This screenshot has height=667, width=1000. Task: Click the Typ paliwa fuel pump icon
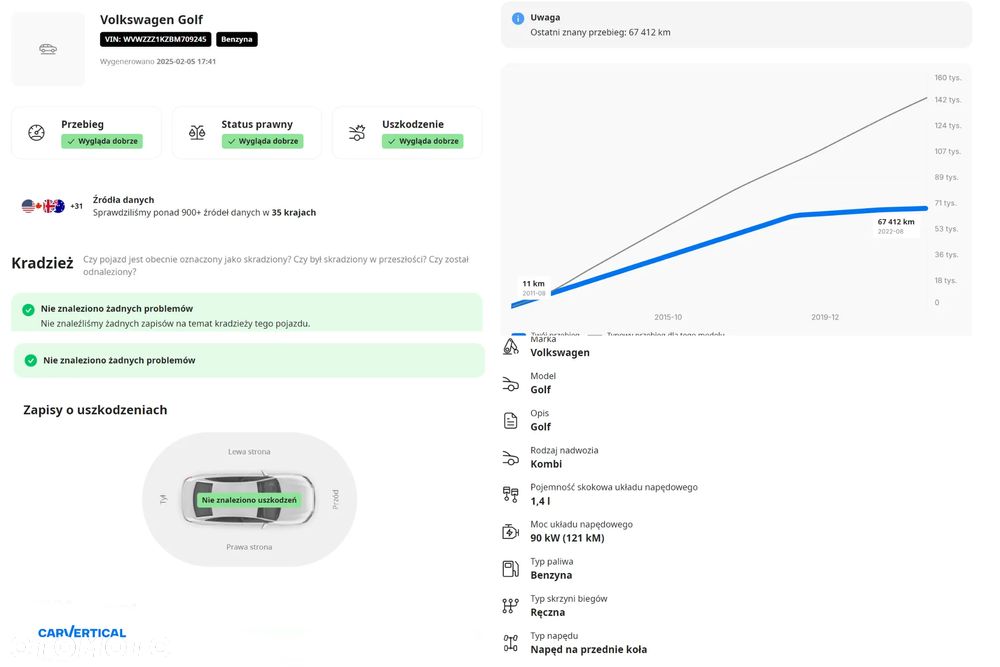(511, 569)
